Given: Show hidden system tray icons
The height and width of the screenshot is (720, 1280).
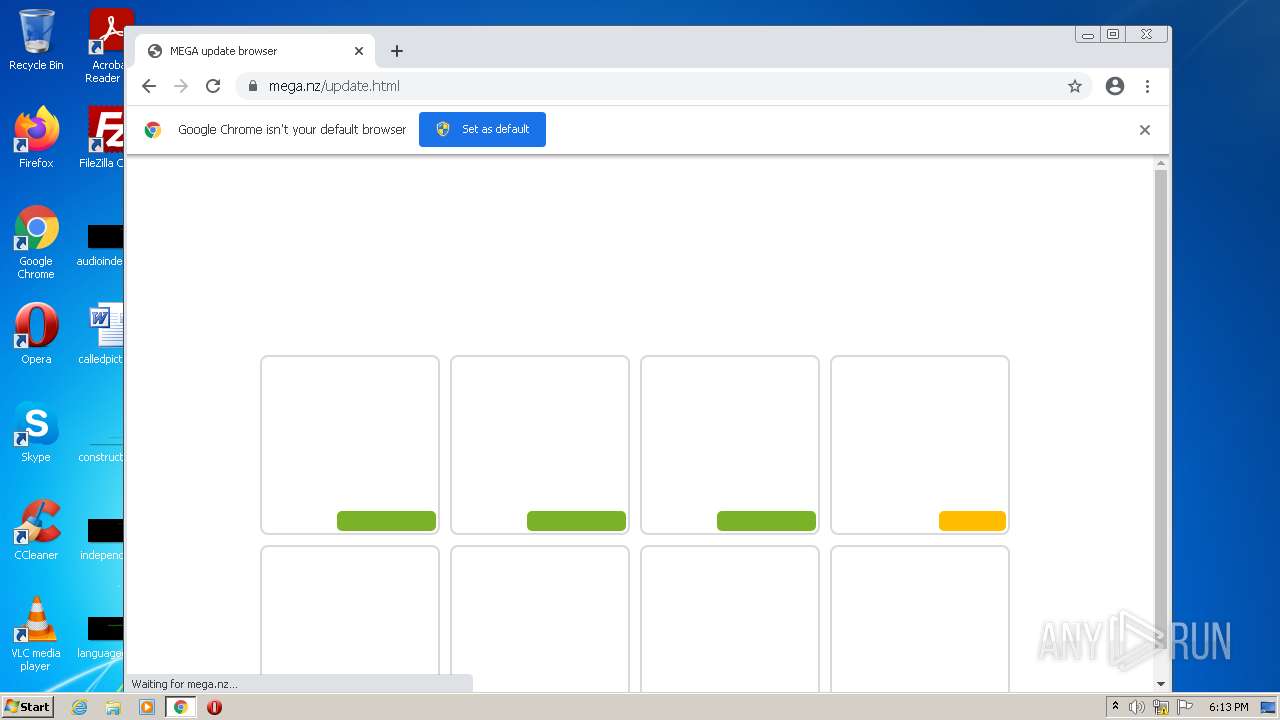Looking at the screenshot, I should [x=1115, y=707].
